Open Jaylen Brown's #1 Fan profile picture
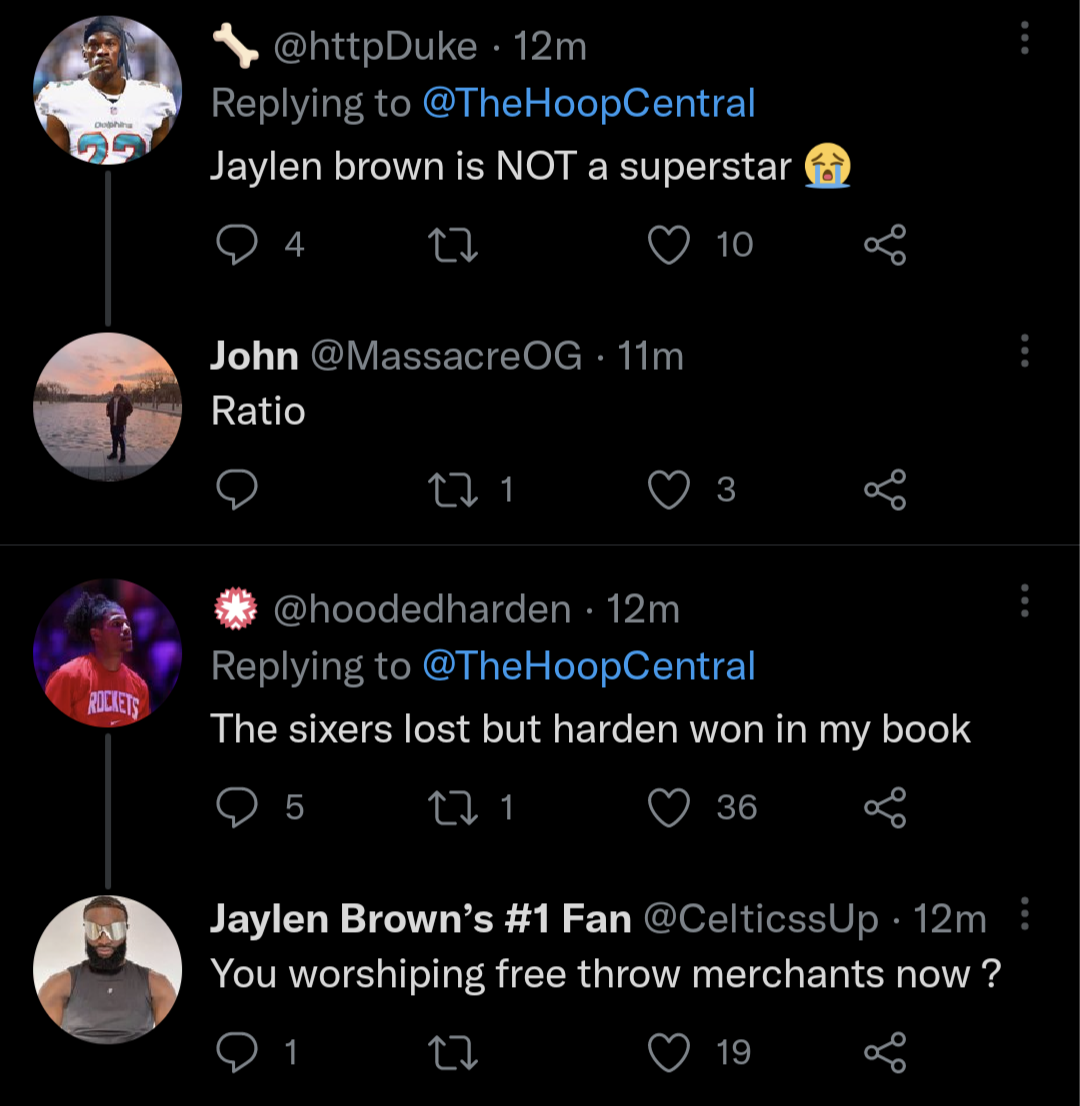Viewport: 1080px width, 1106px height. (x=107, y=969)
